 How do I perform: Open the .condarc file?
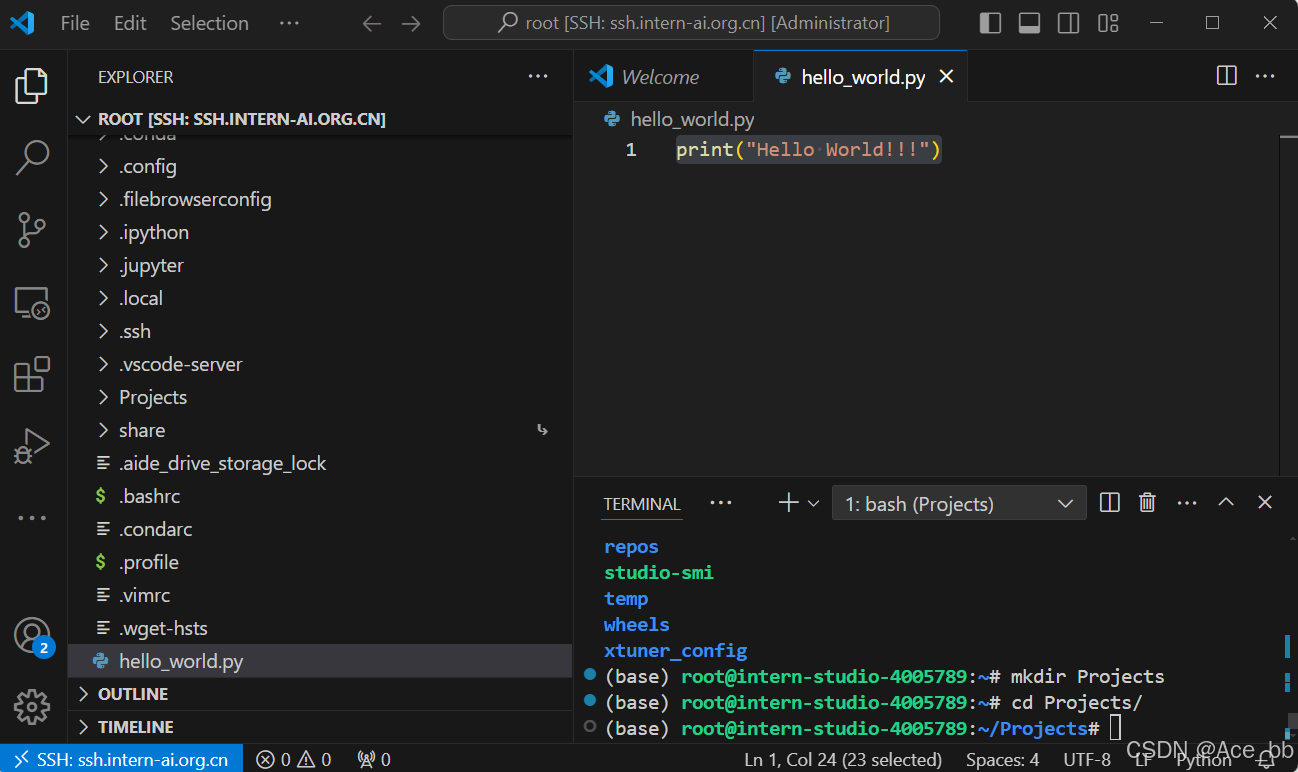click(x=320, y=529)
